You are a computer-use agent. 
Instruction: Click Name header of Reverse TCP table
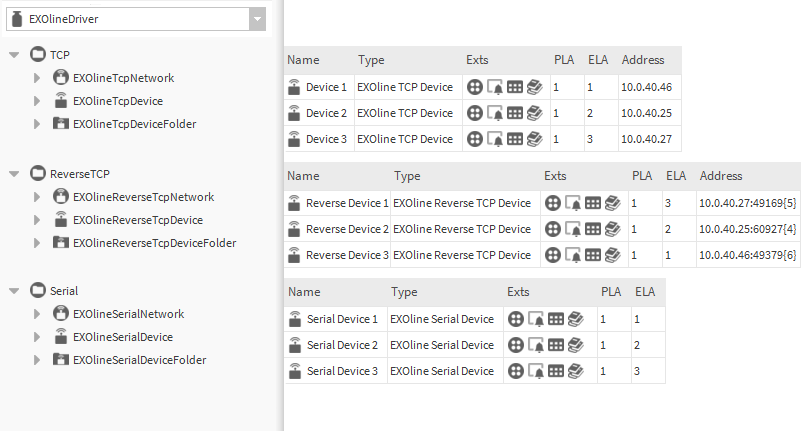[x=303, y=176]
